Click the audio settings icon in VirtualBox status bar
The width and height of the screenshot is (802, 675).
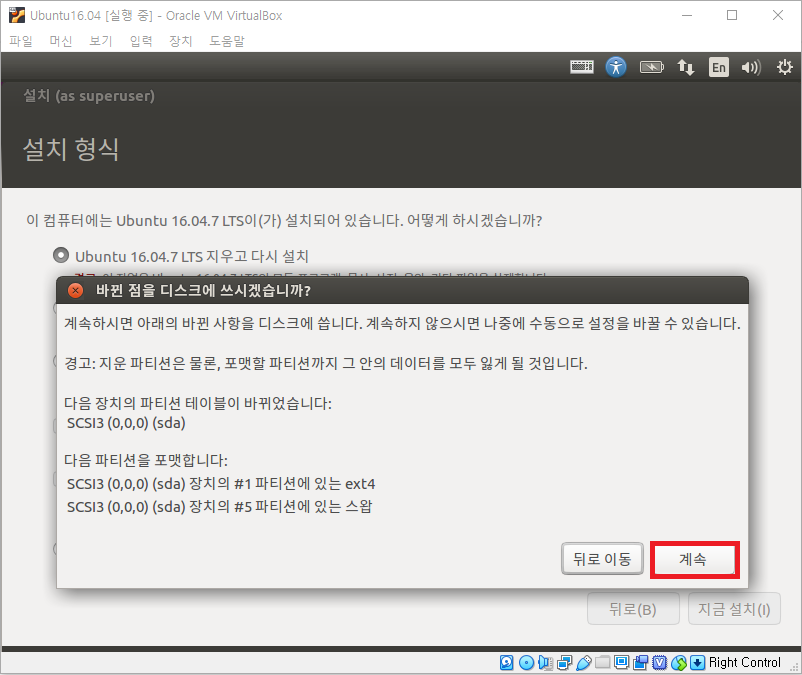545,663
